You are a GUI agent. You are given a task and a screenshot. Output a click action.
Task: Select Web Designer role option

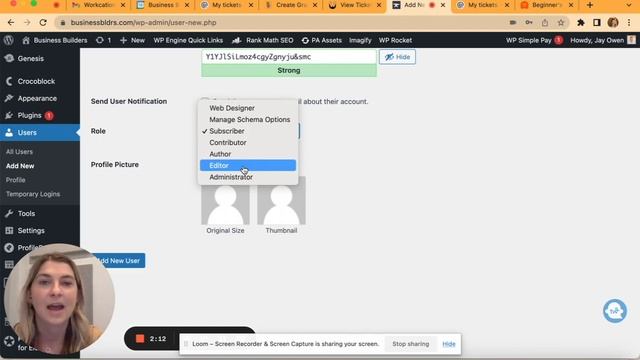[x=248, y=108]
